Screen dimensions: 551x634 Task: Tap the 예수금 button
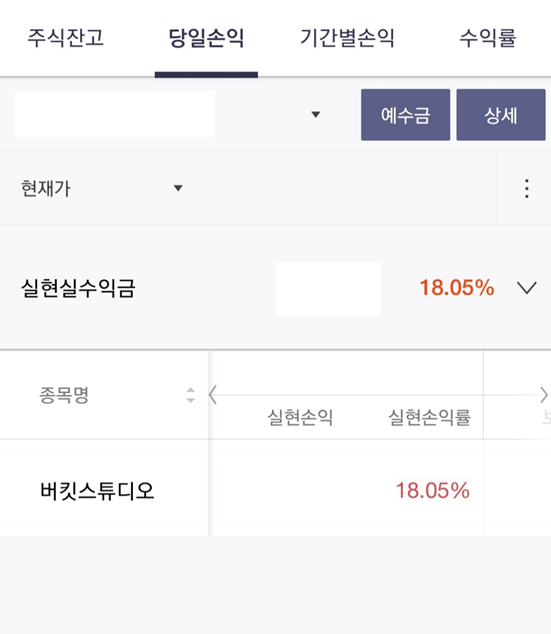(405, 115)
